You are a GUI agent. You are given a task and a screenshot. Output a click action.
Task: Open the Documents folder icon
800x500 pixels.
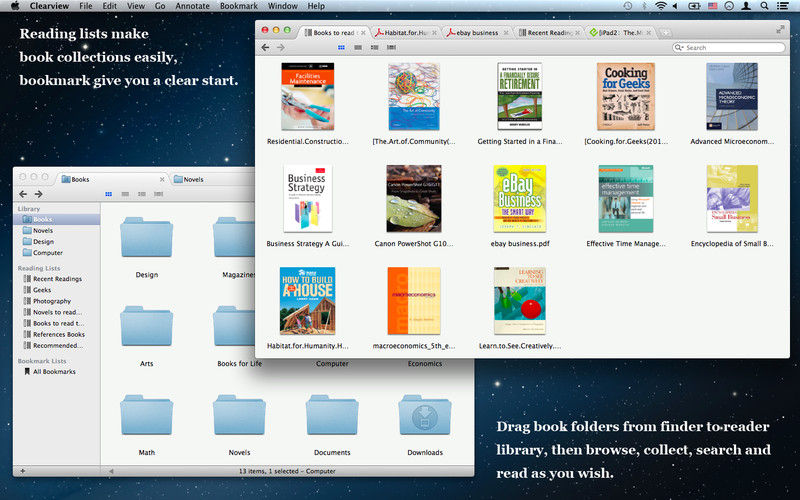[x=332, y=414]
